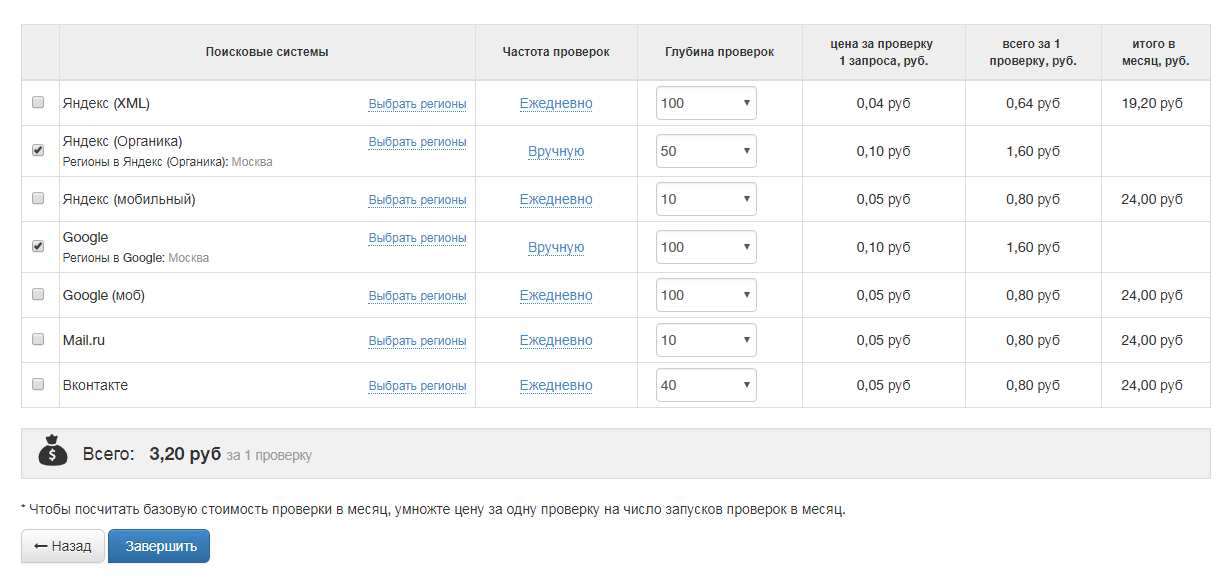The height and width of the screenshot is (578, 1222).
Task: Click Вручную link in Яндекс (Органика) row
Action: point(556,151)
